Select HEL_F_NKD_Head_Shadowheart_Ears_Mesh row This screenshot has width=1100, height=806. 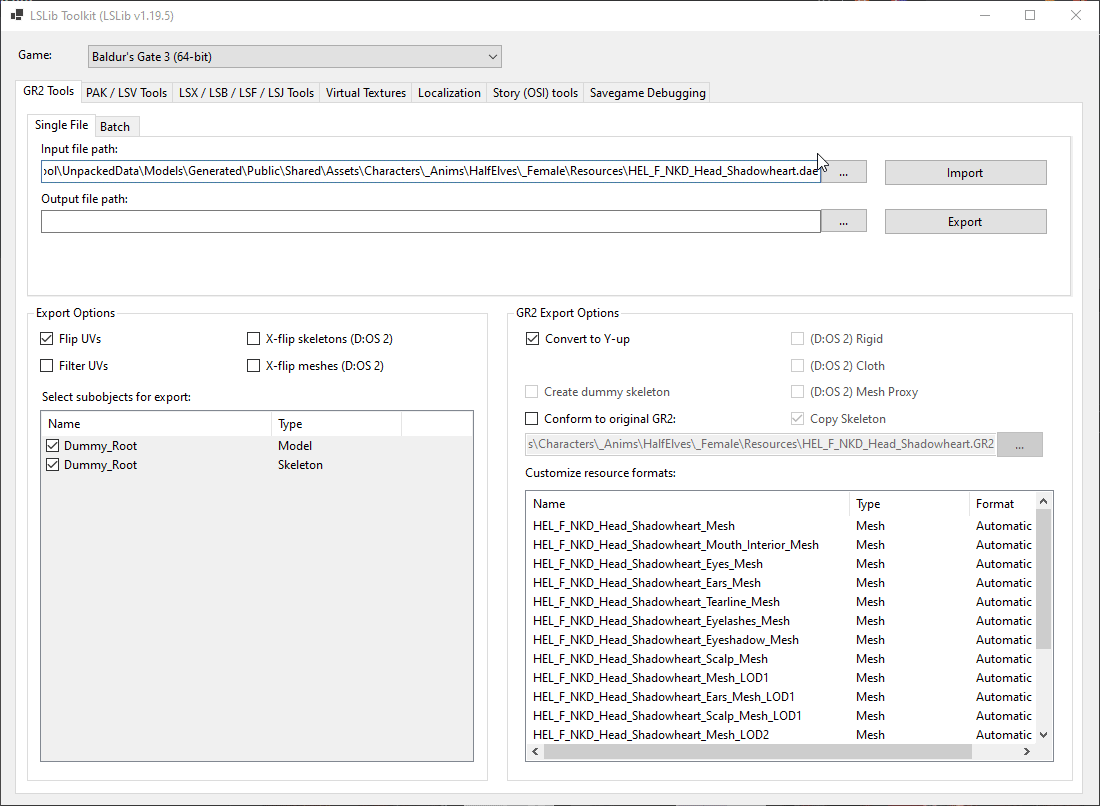pos(782,583)
